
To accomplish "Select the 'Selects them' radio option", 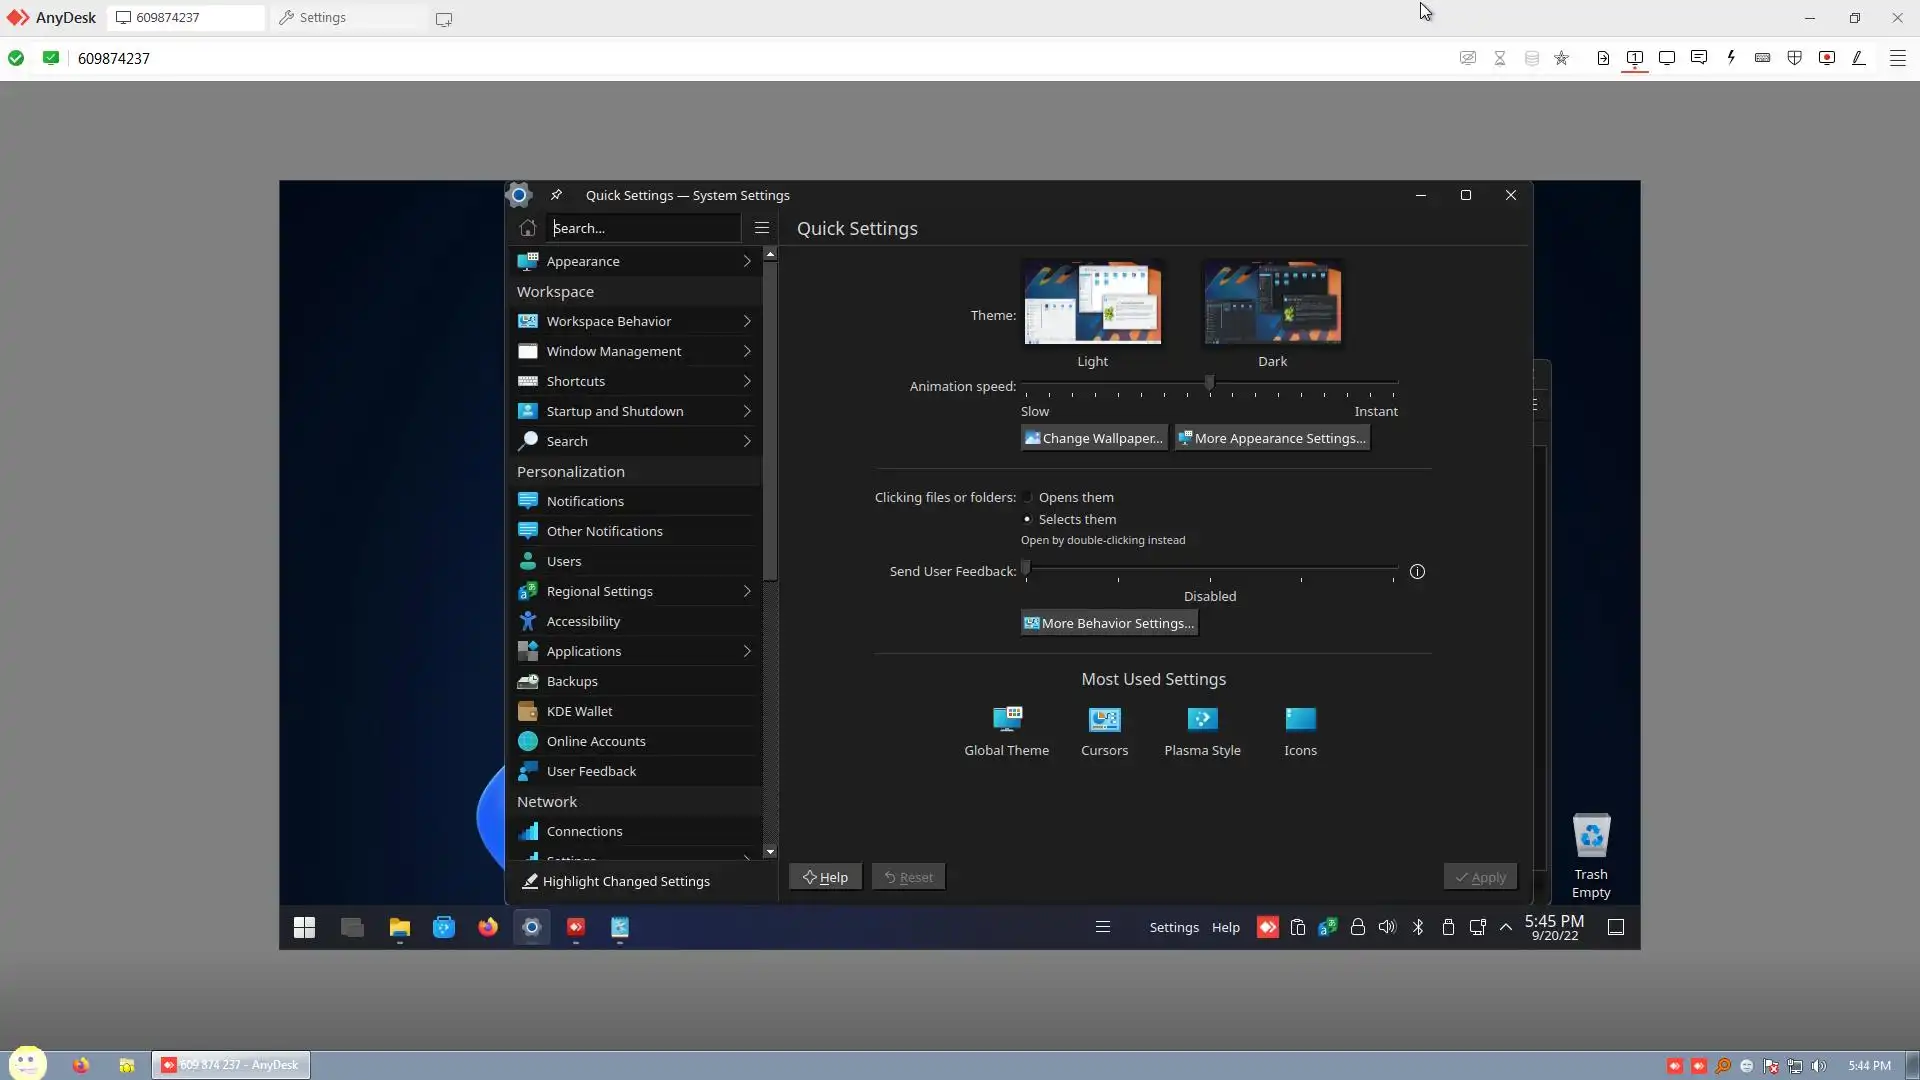I will (1027, 519).
